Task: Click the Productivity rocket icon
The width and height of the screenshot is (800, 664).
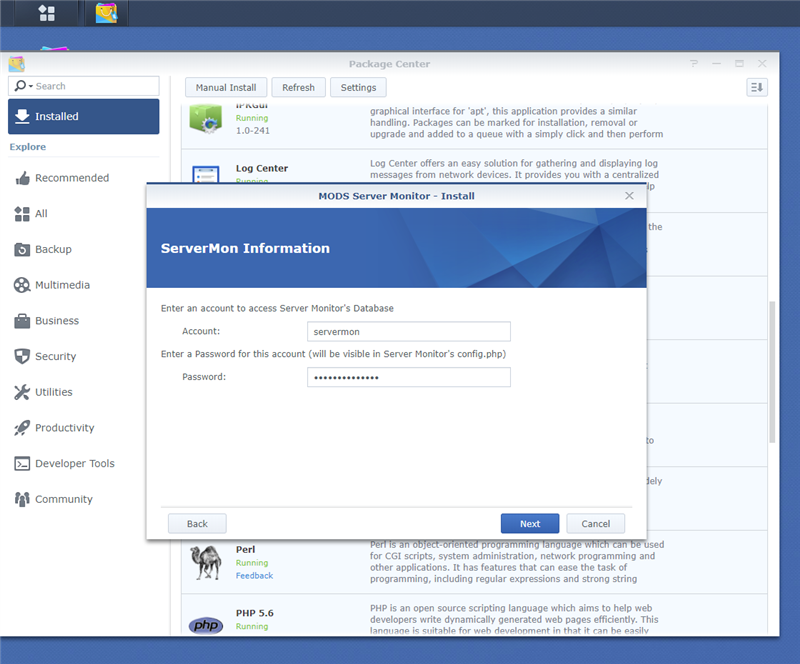Action: (22, 428)
